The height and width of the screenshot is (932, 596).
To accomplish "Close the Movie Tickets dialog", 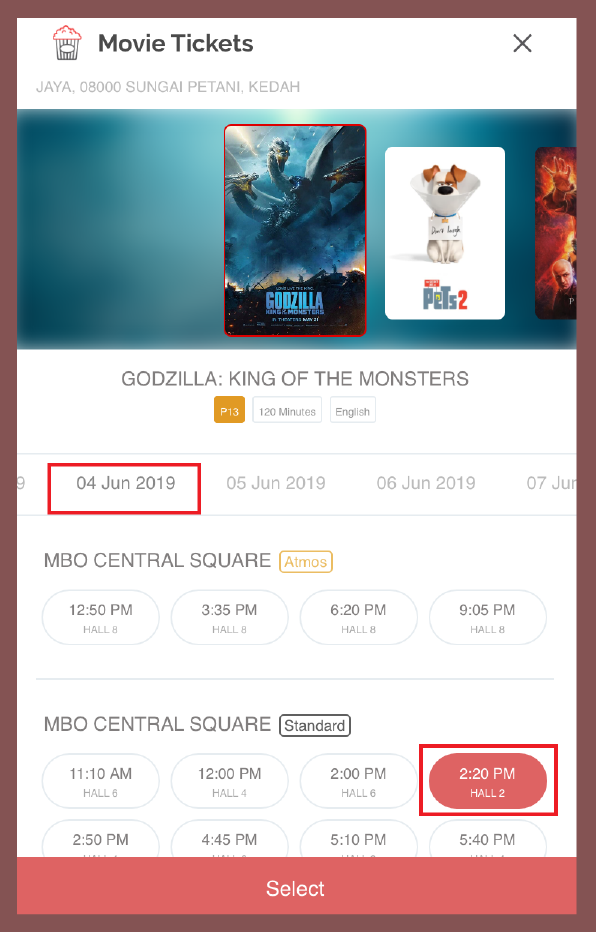I will 522,43.
